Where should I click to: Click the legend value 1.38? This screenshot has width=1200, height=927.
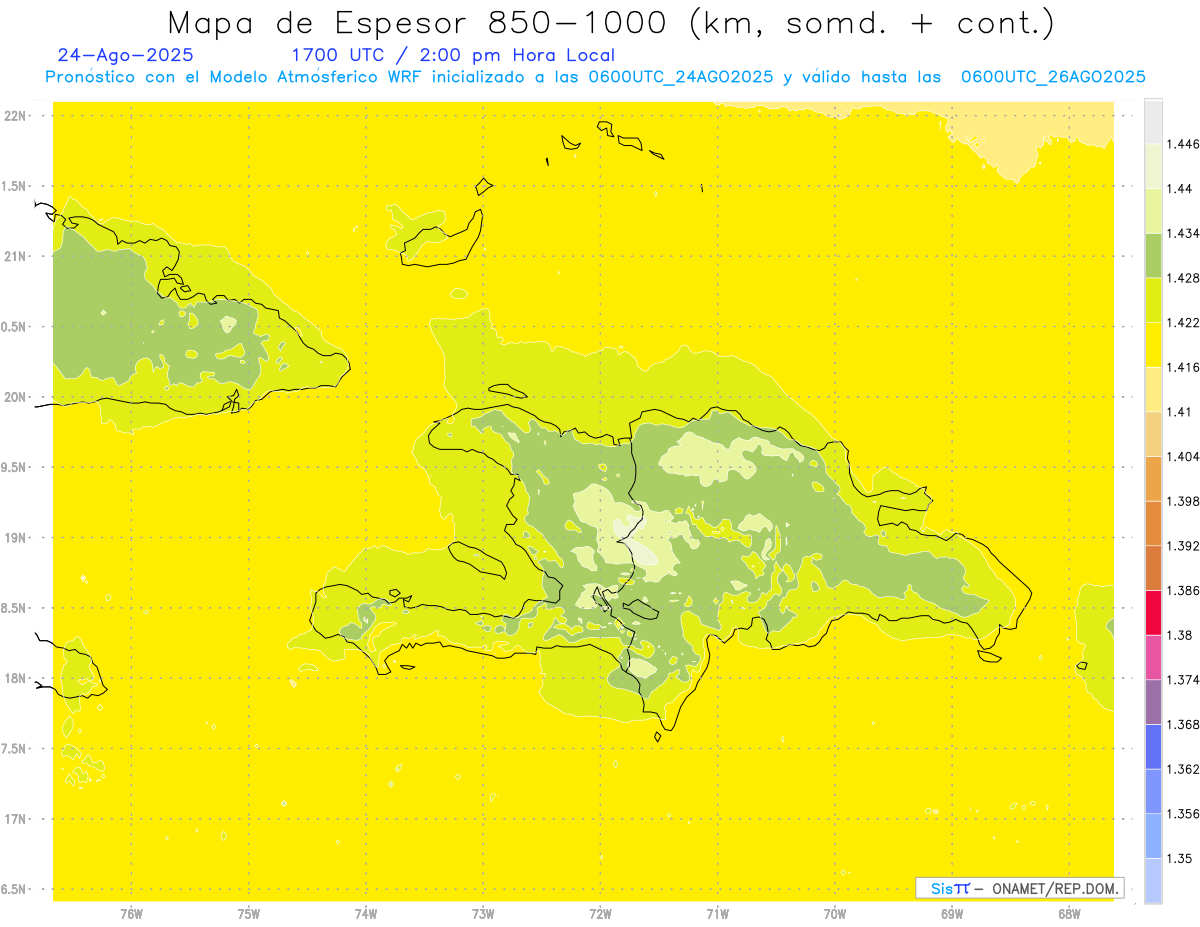point(1180,635)
